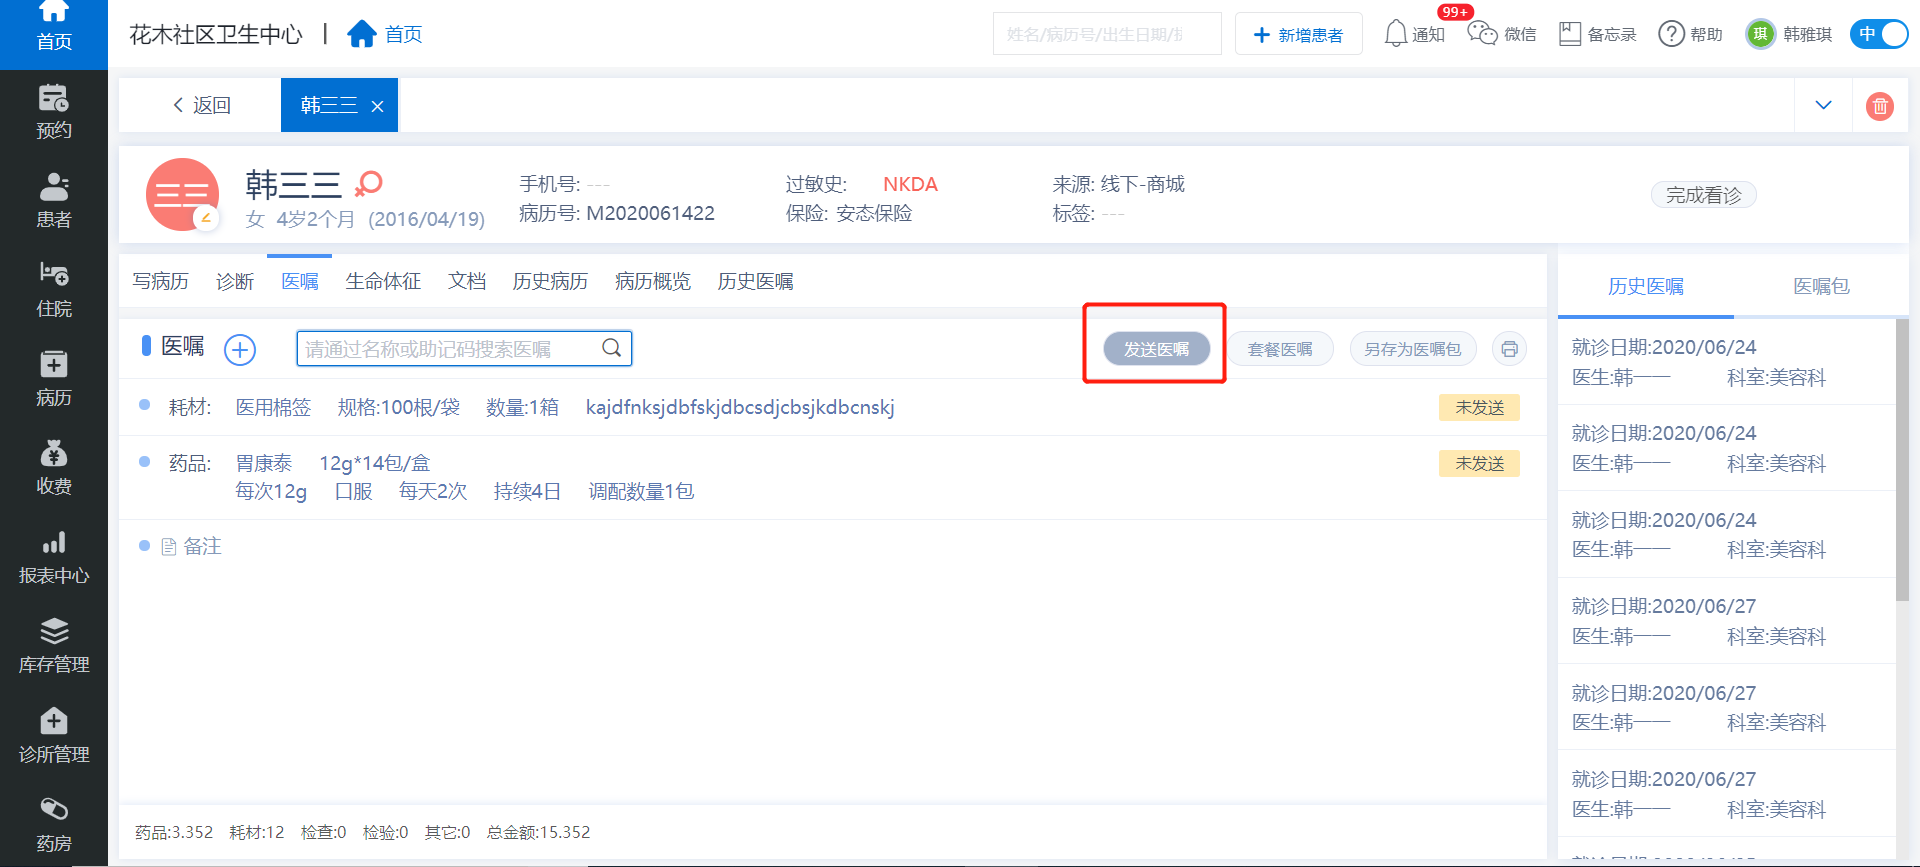Click the 另存为医嘱包 button
Viewport: 1920px width, 867px height.
pyautogui.click(x=1413, y=349)
